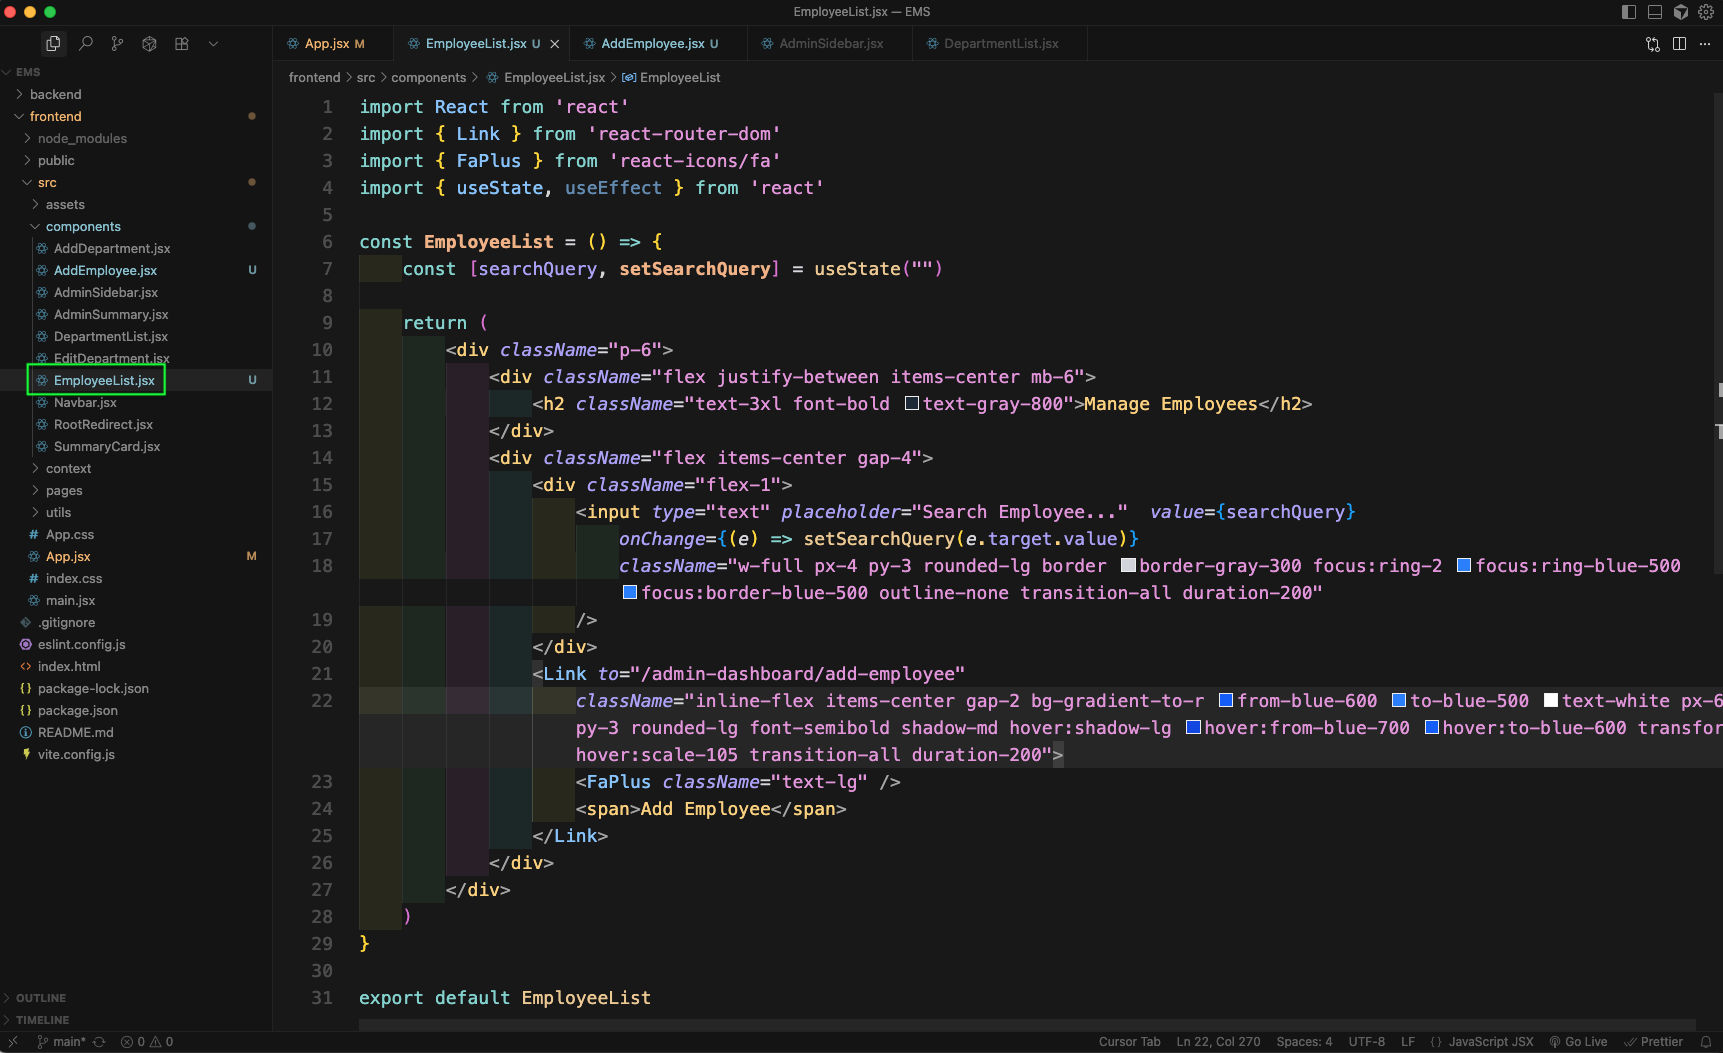Screen dimensions: 1723x1053
Task: Click the components breadcrumb segment
Action: [428, 78]
